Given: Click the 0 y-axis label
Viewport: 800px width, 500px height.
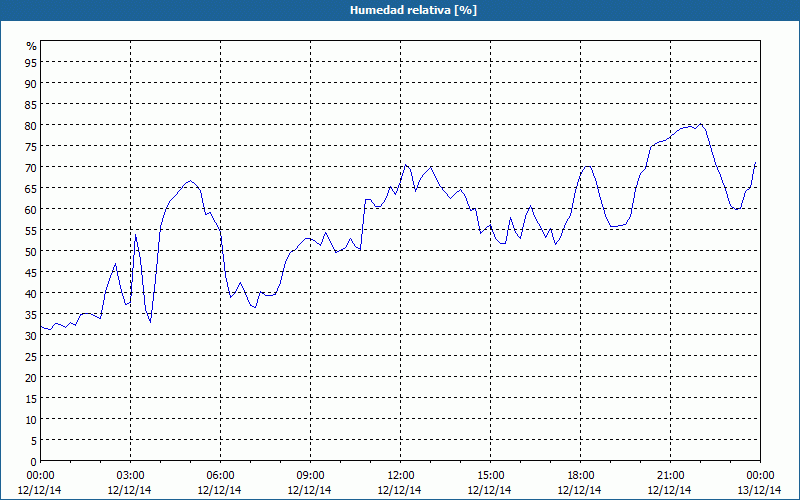Looking at the screenshot, I should click(x=34, y=462).
